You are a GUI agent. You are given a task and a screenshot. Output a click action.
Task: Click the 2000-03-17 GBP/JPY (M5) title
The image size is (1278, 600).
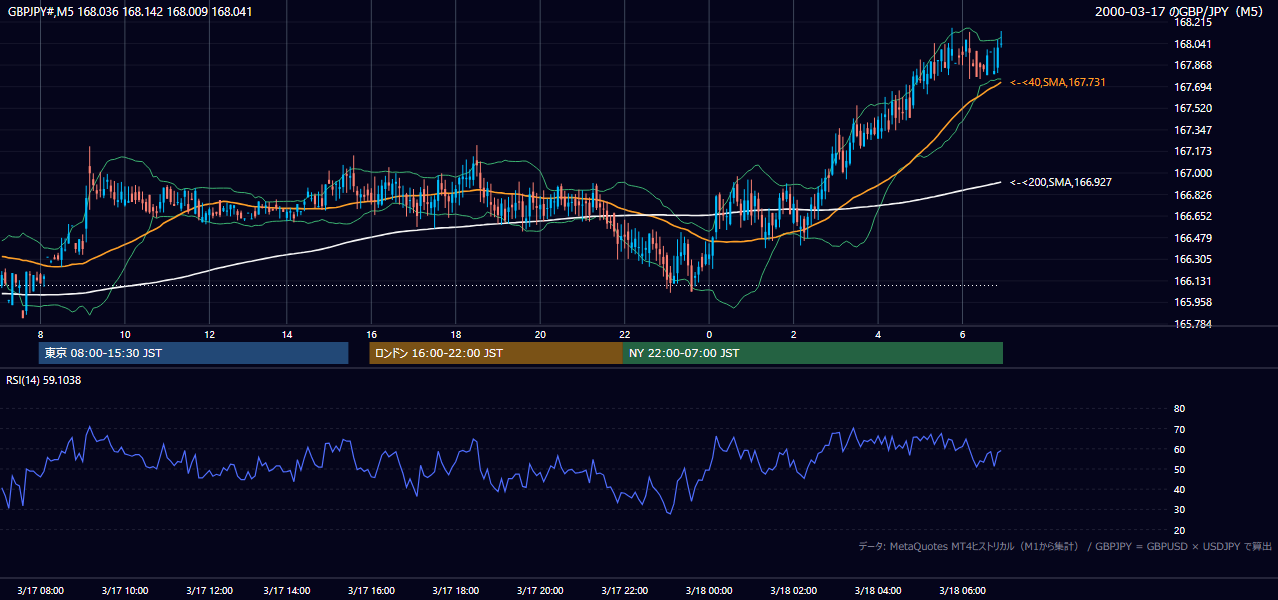[x=1181, y=12]
